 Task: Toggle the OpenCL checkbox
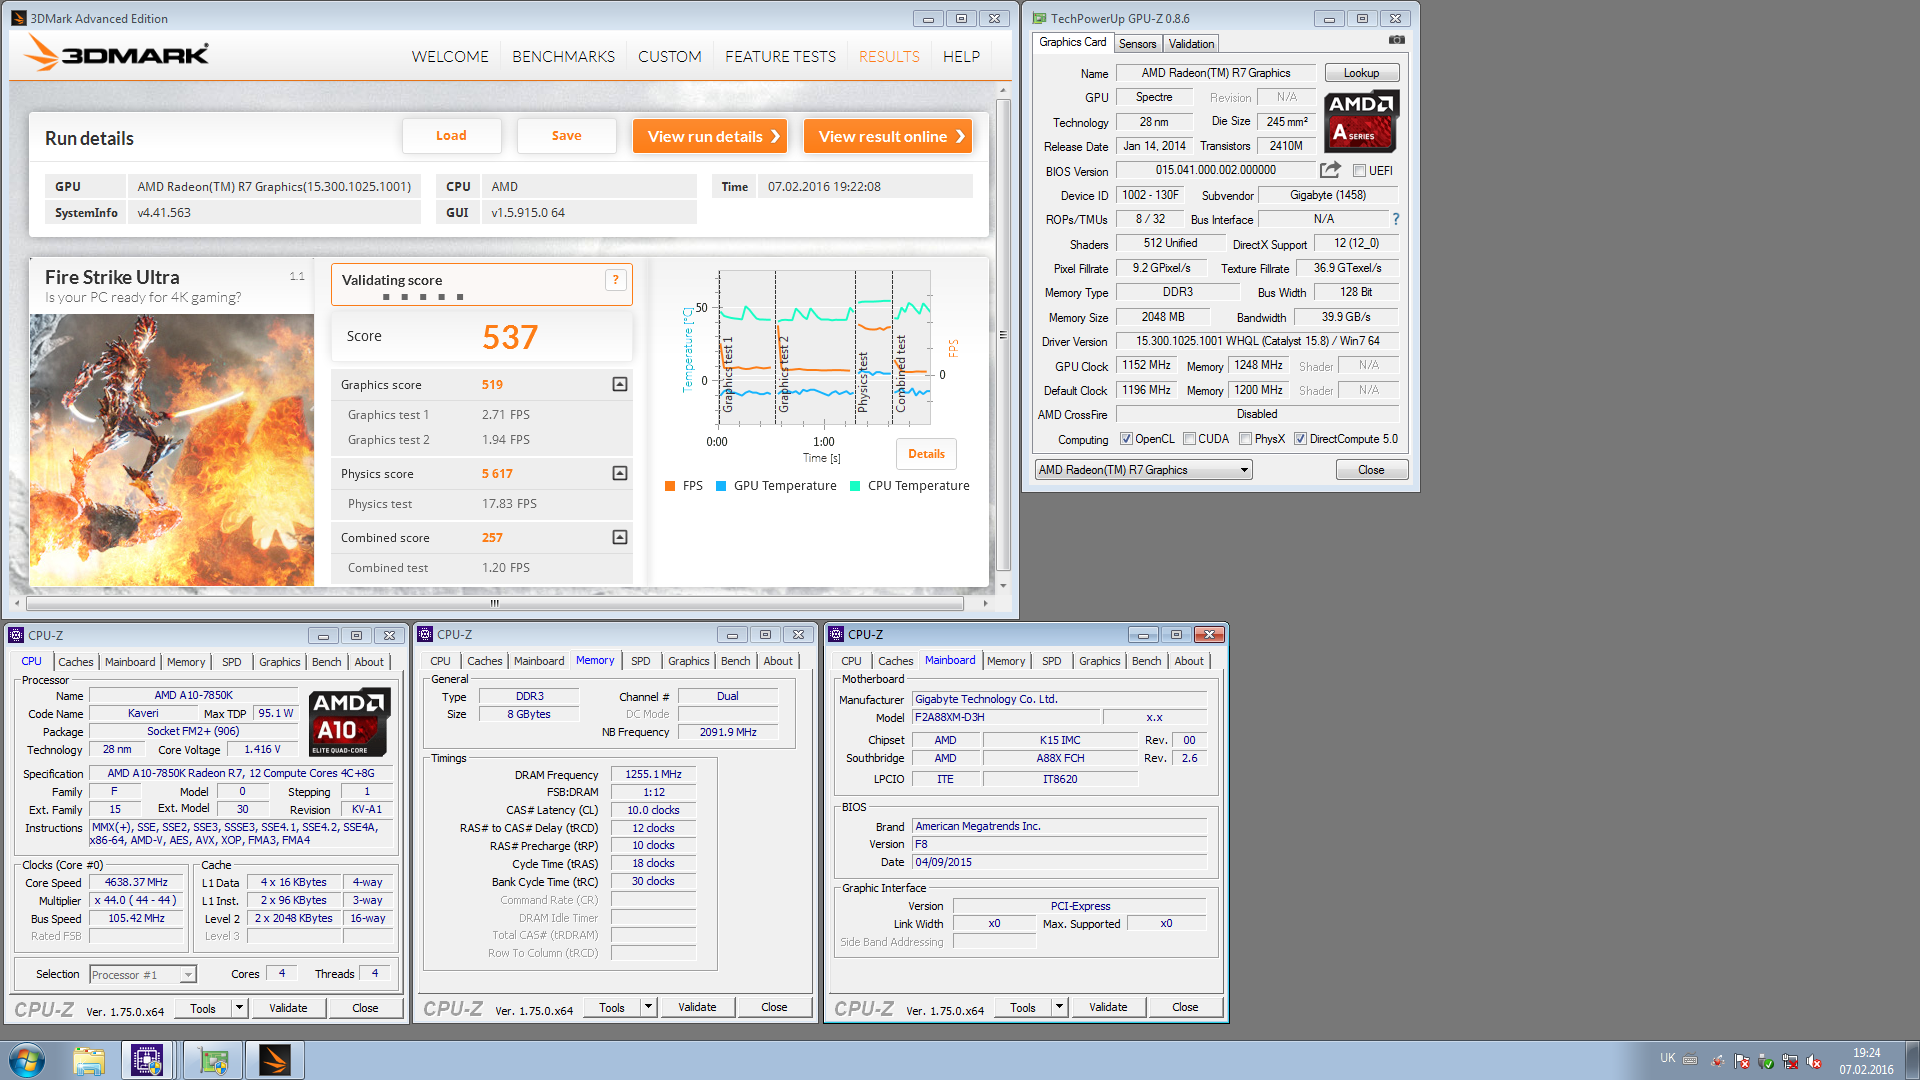point(1126,439)
